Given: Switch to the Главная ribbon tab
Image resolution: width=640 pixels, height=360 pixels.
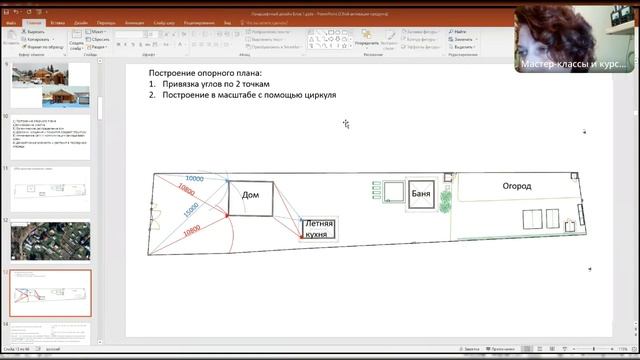Looking at the screenshot, I should click(x=34, y=23).
